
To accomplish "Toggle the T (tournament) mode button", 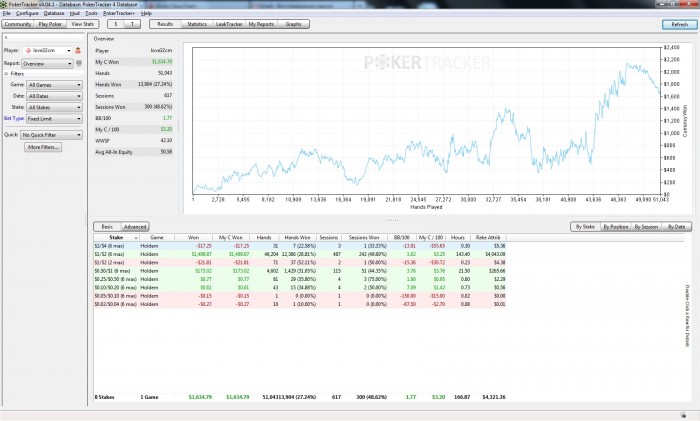I will coord(132,24).
